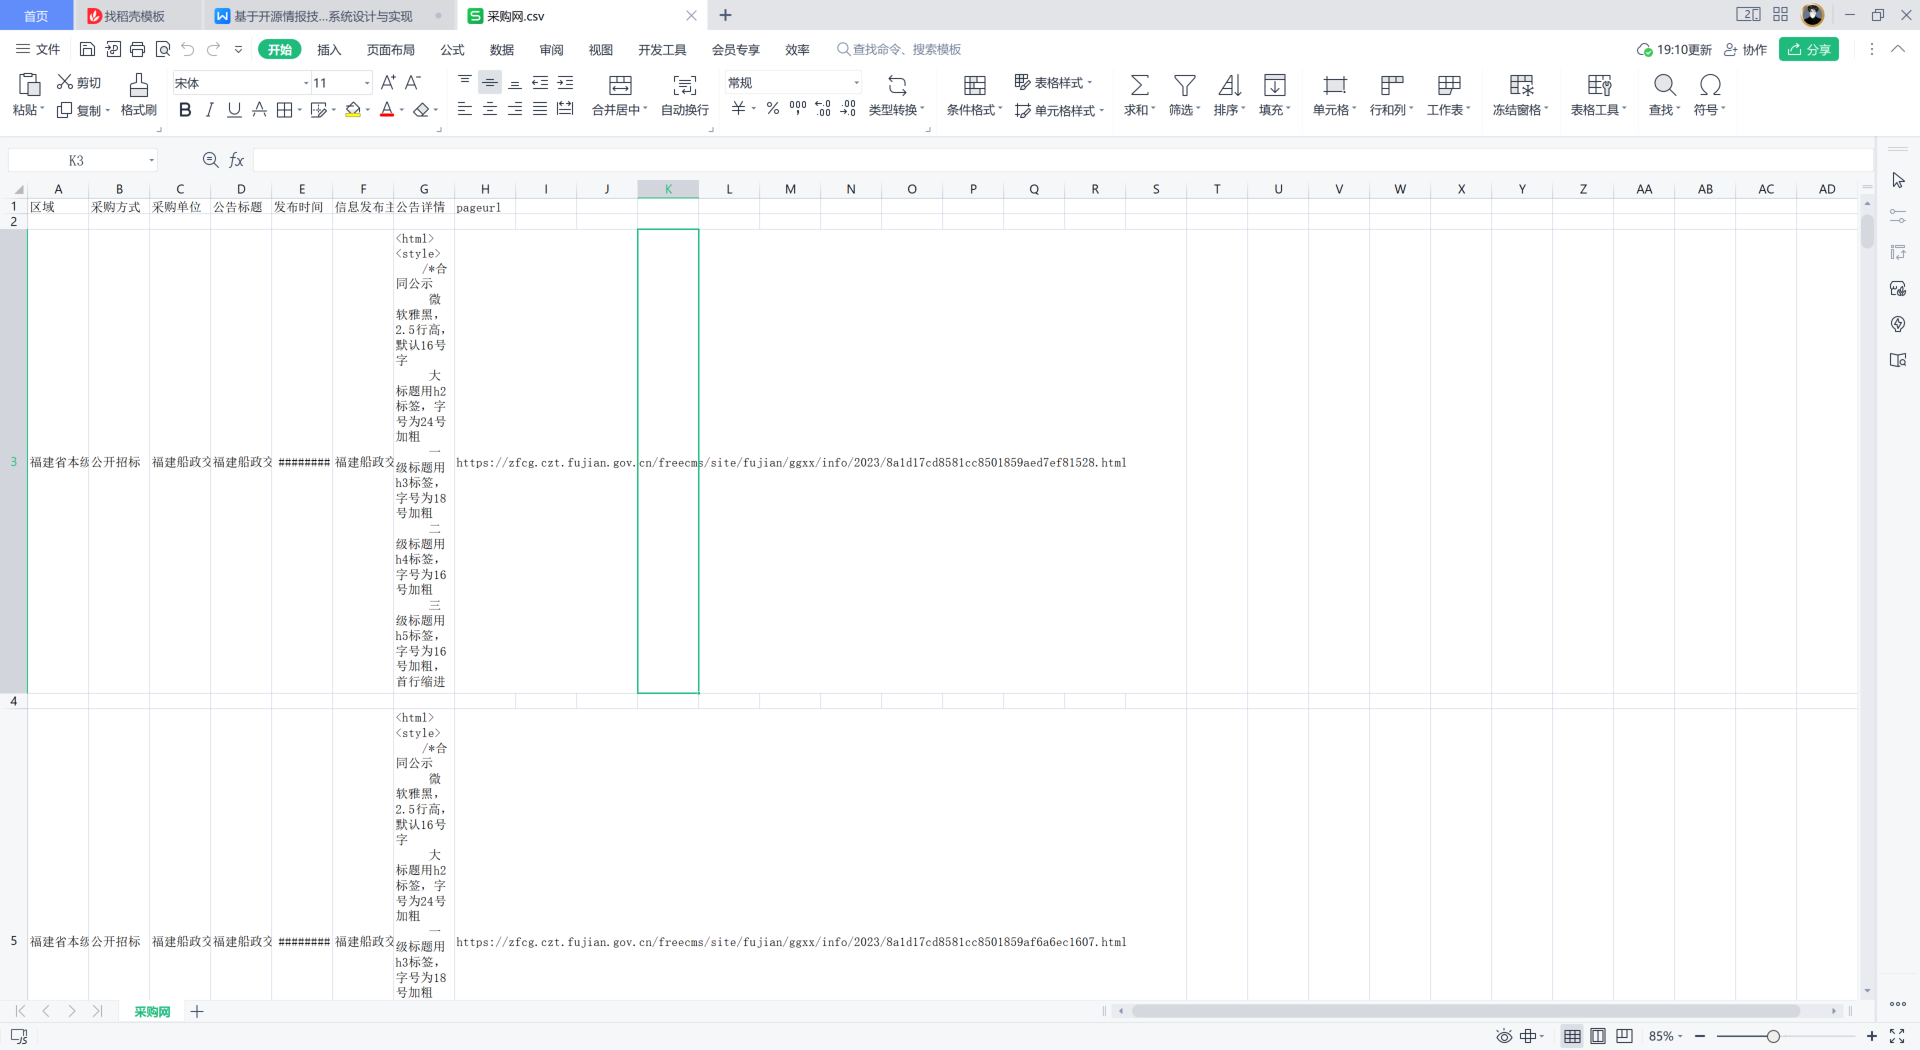Switch to the 视图 tab
Image resolution: width=1920 pixels, height=1050 pixels.
[601, 49]
